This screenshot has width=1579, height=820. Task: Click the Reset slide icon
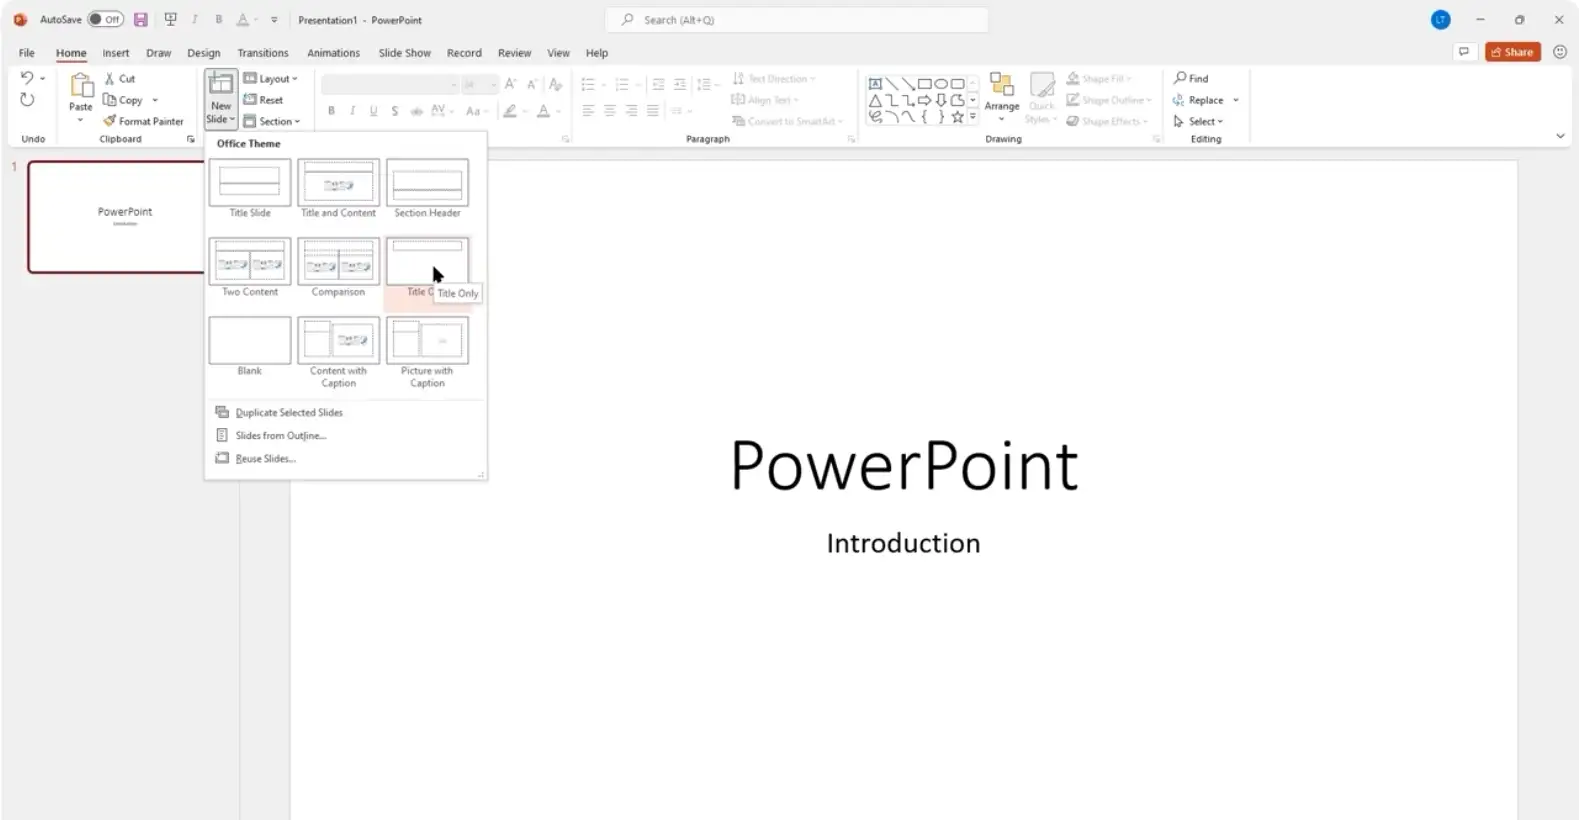(251, 100)
